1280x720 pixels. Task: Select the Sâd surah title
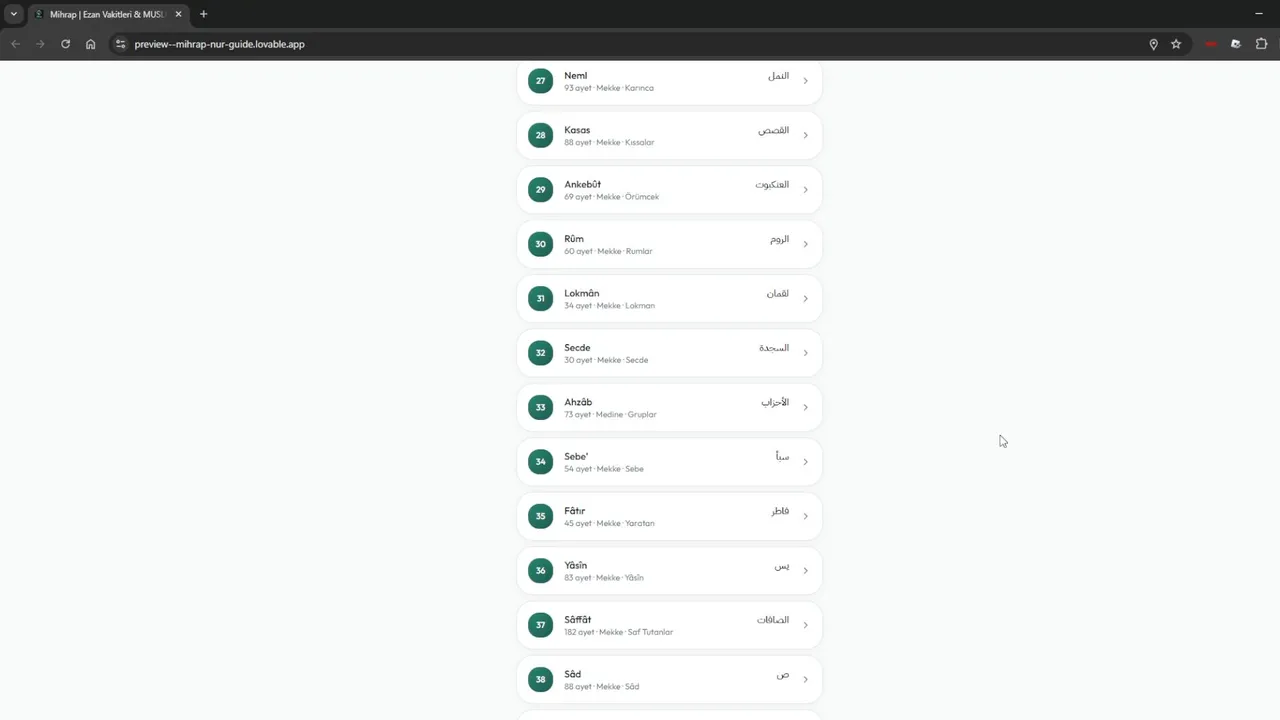(572, 674)
